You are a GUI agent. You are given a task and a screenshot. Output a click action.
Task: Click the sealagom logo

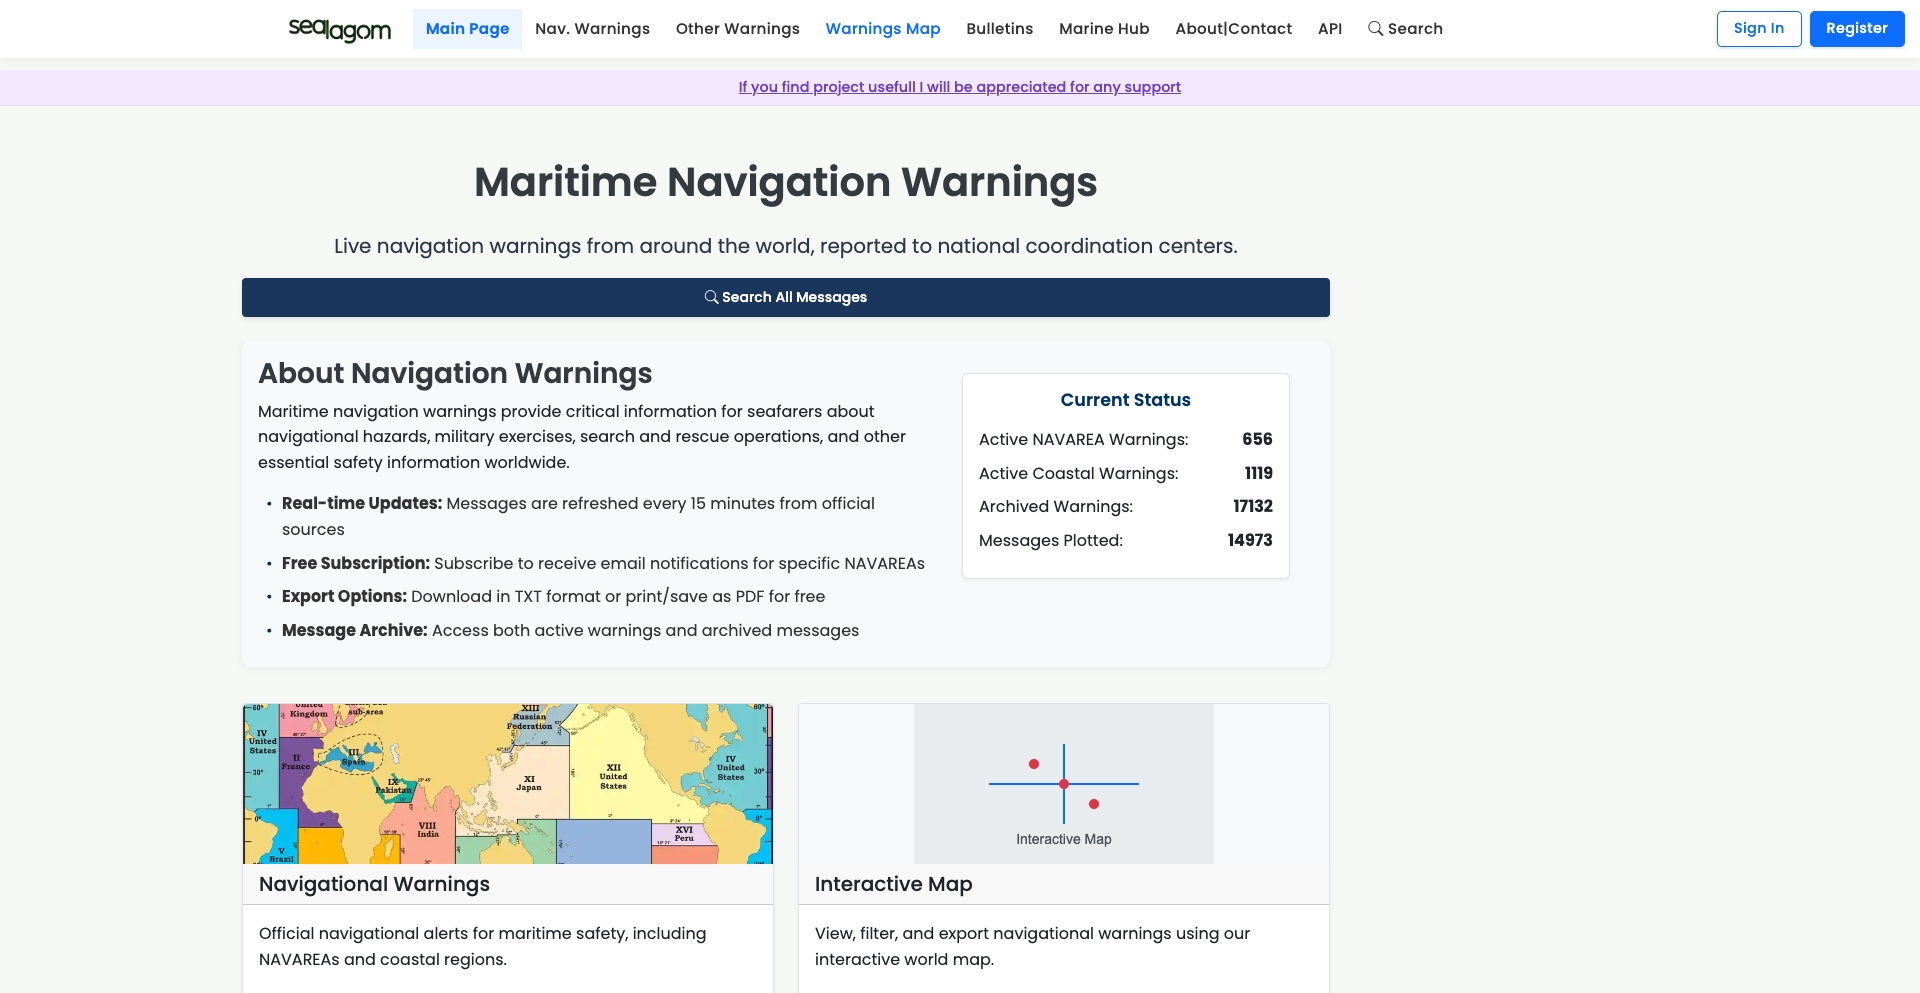point(339,29)
